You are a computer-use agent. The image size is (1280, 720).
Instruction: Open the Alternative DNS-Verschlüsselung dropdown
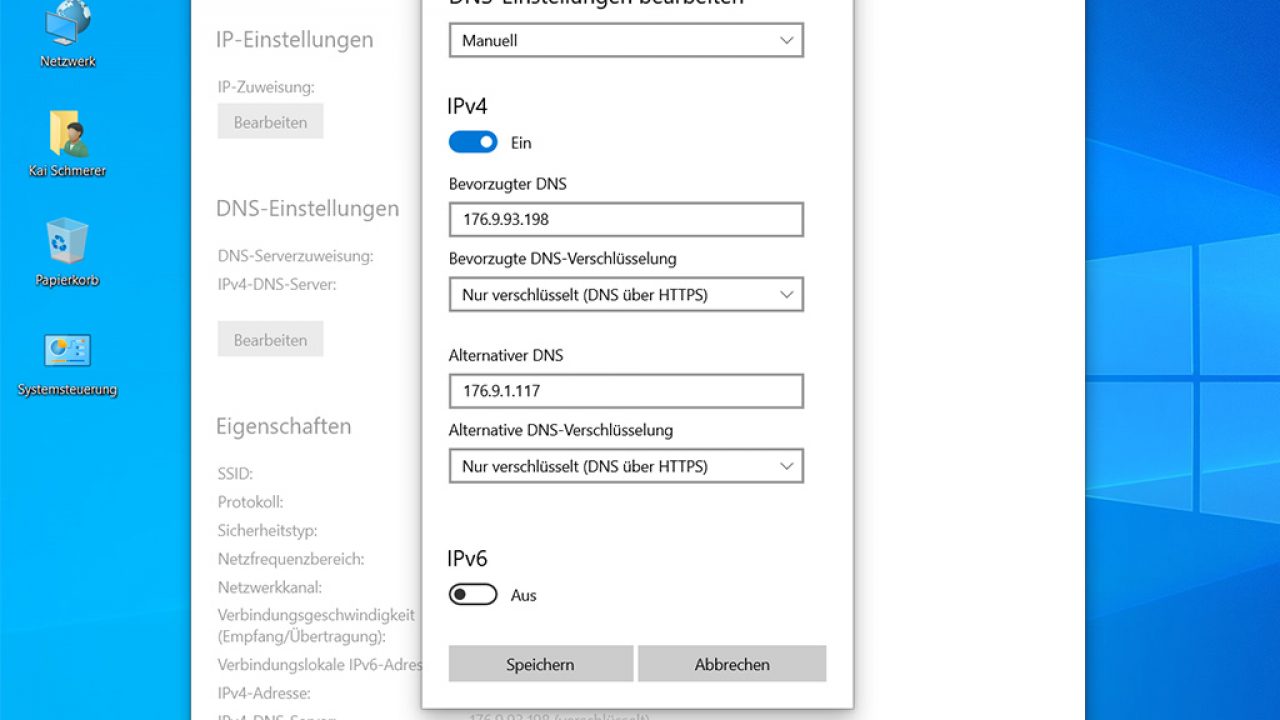pos(626,466)
